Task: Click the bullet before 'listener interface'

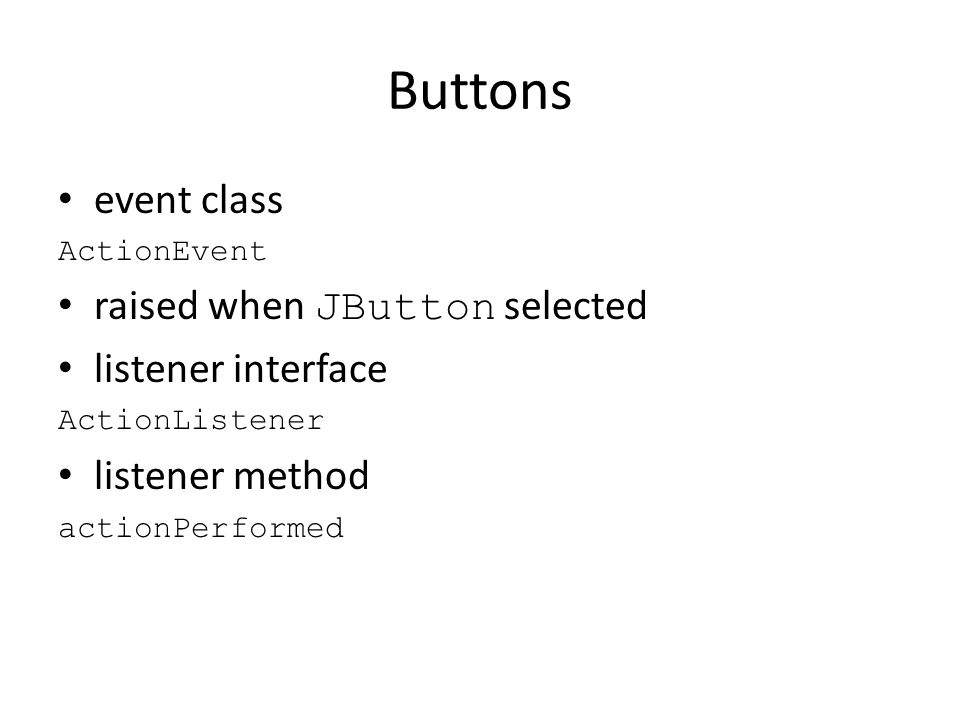Action: [x=66, y=369]
